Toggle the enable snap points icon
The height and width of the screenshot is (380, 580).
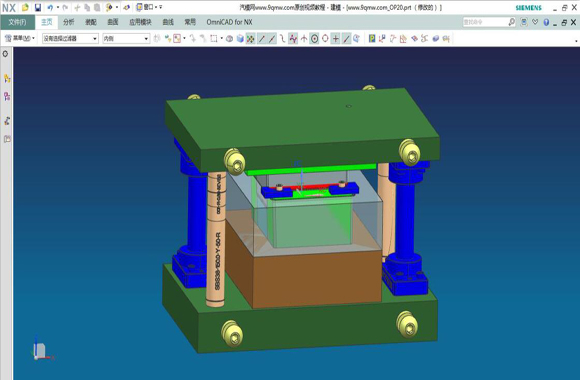pos(250,38)
